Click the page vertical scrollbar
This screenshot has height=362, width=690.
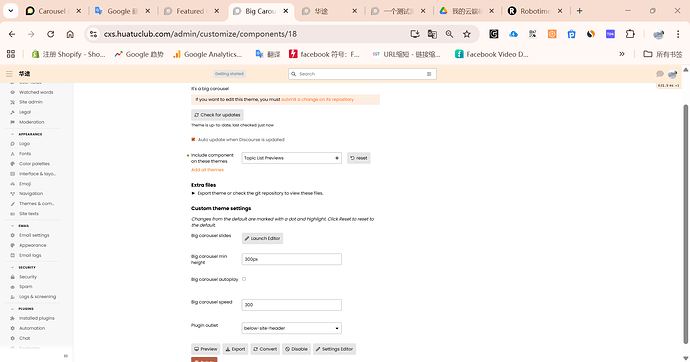tap(685, 224)
